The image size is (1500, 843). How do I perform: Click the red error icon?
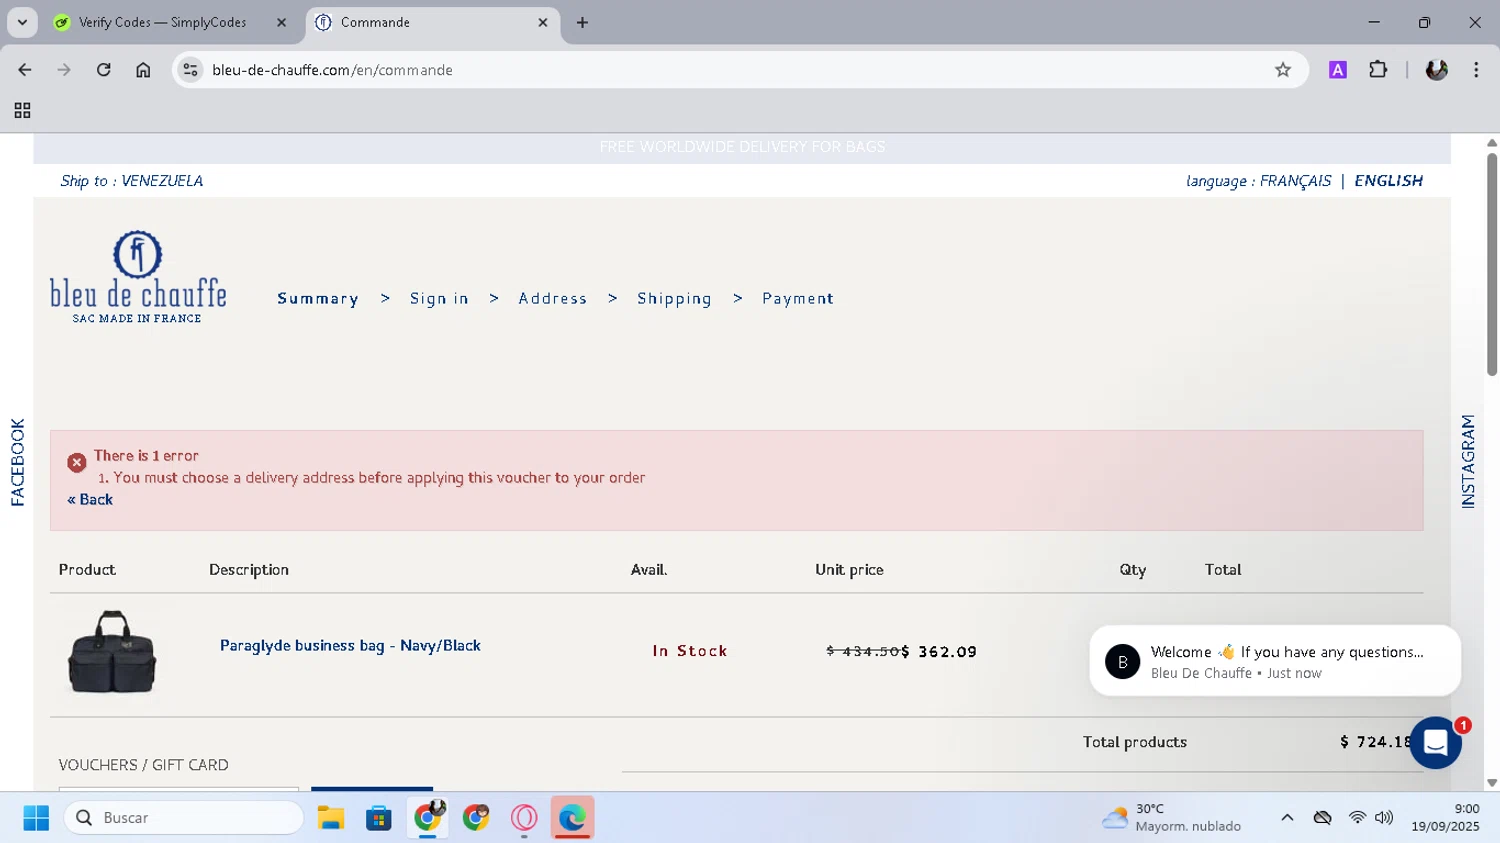(x=77, y=463)
